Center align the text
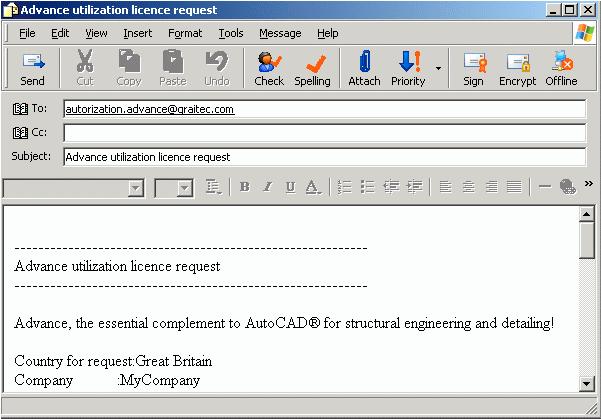The height and width of the screenshot is (419, 601). pos(468,187)
